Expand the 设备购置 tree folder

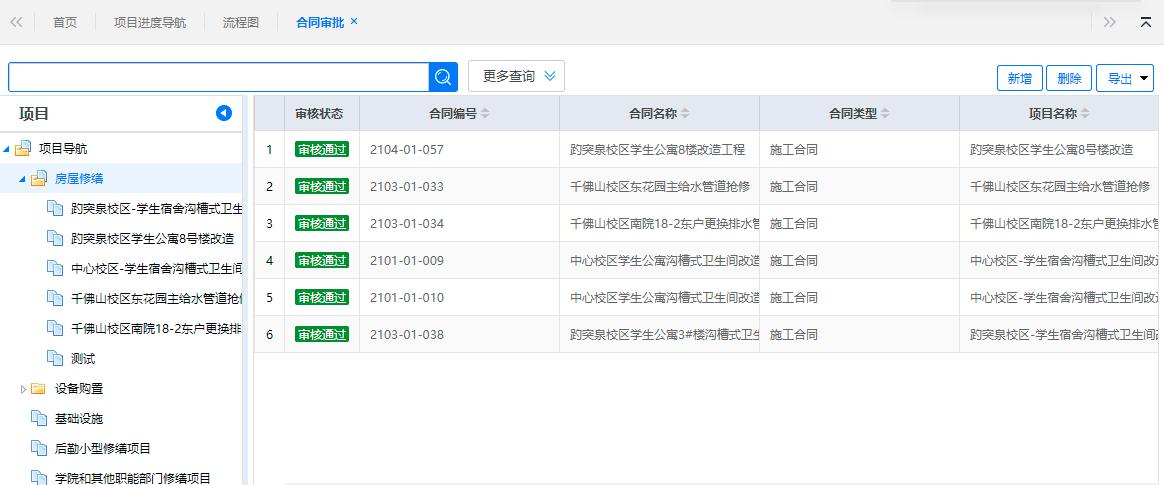pyautogui.click(x=24, y=389)
